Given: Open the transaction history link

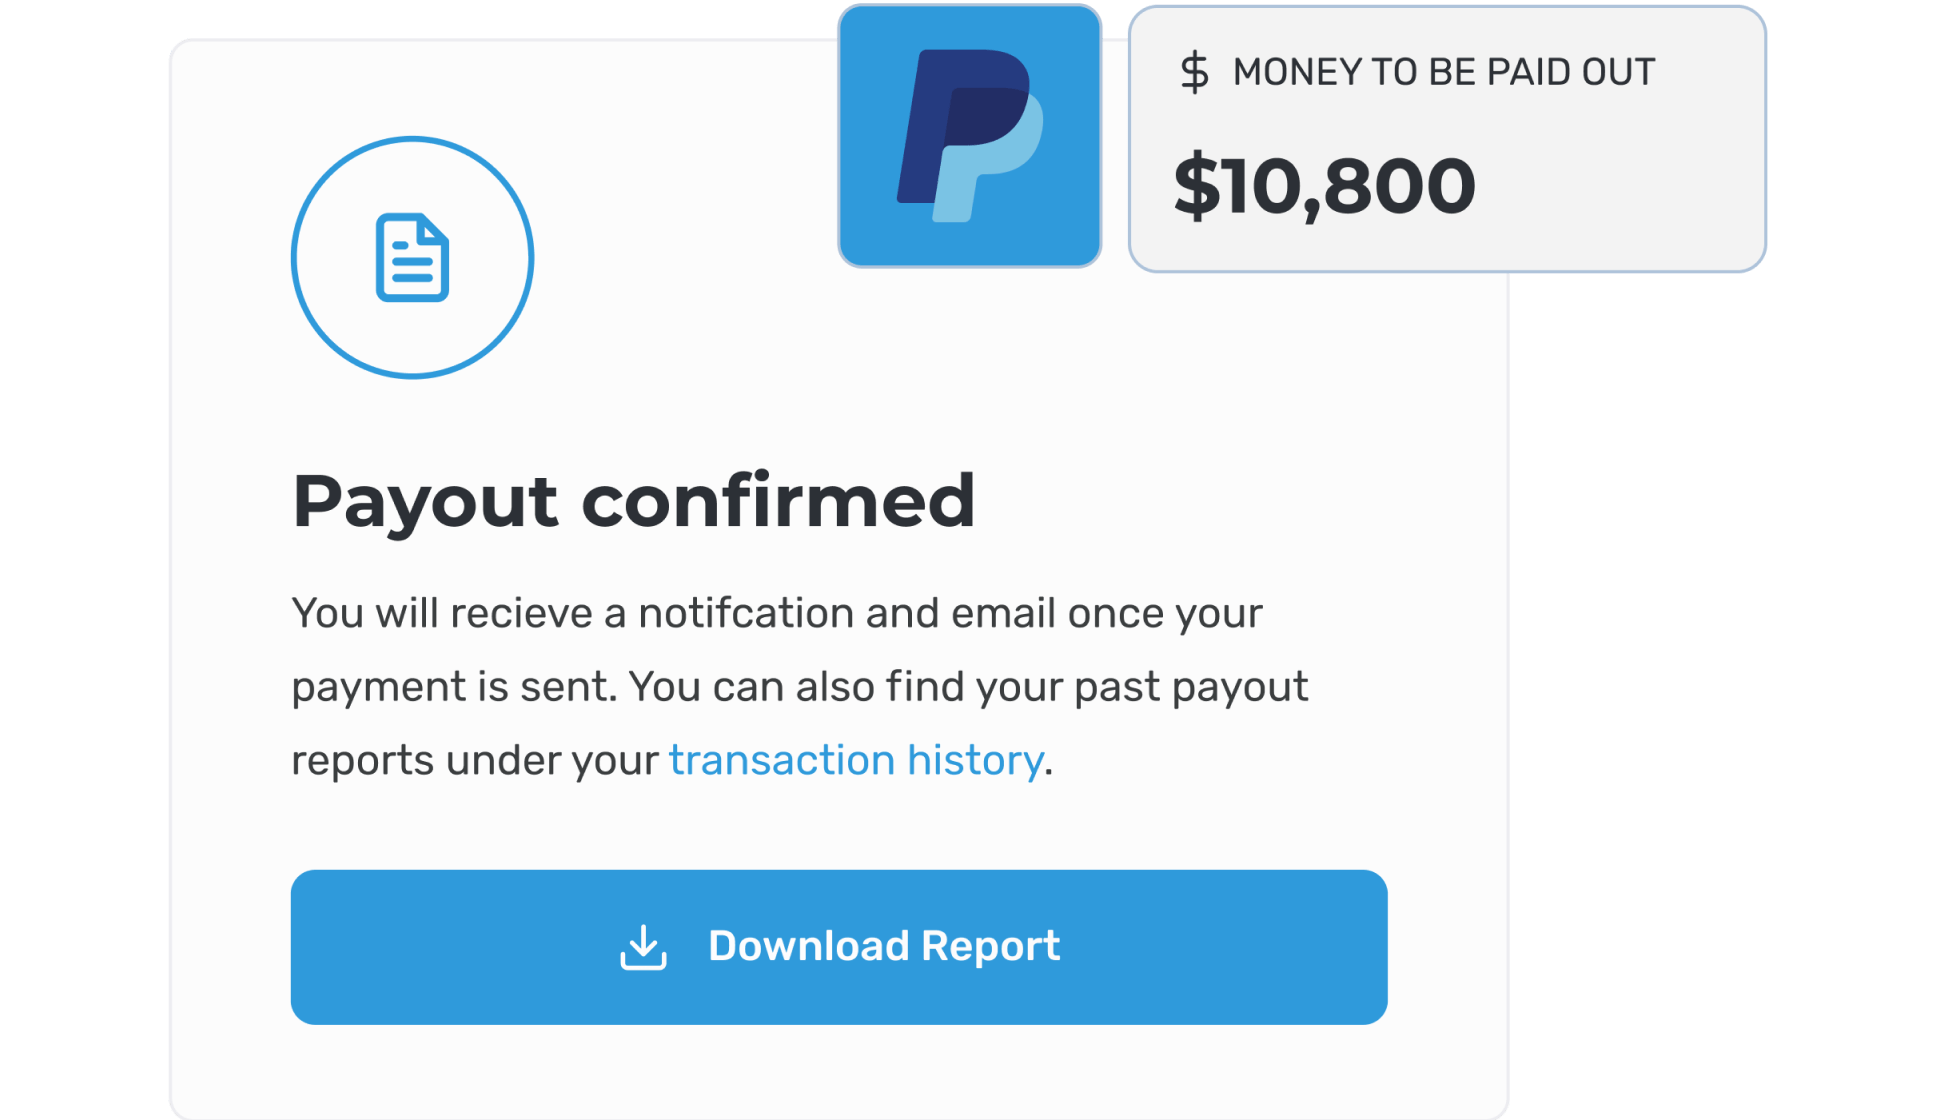Looking at the screenshot, I should [x=856, y=760].
